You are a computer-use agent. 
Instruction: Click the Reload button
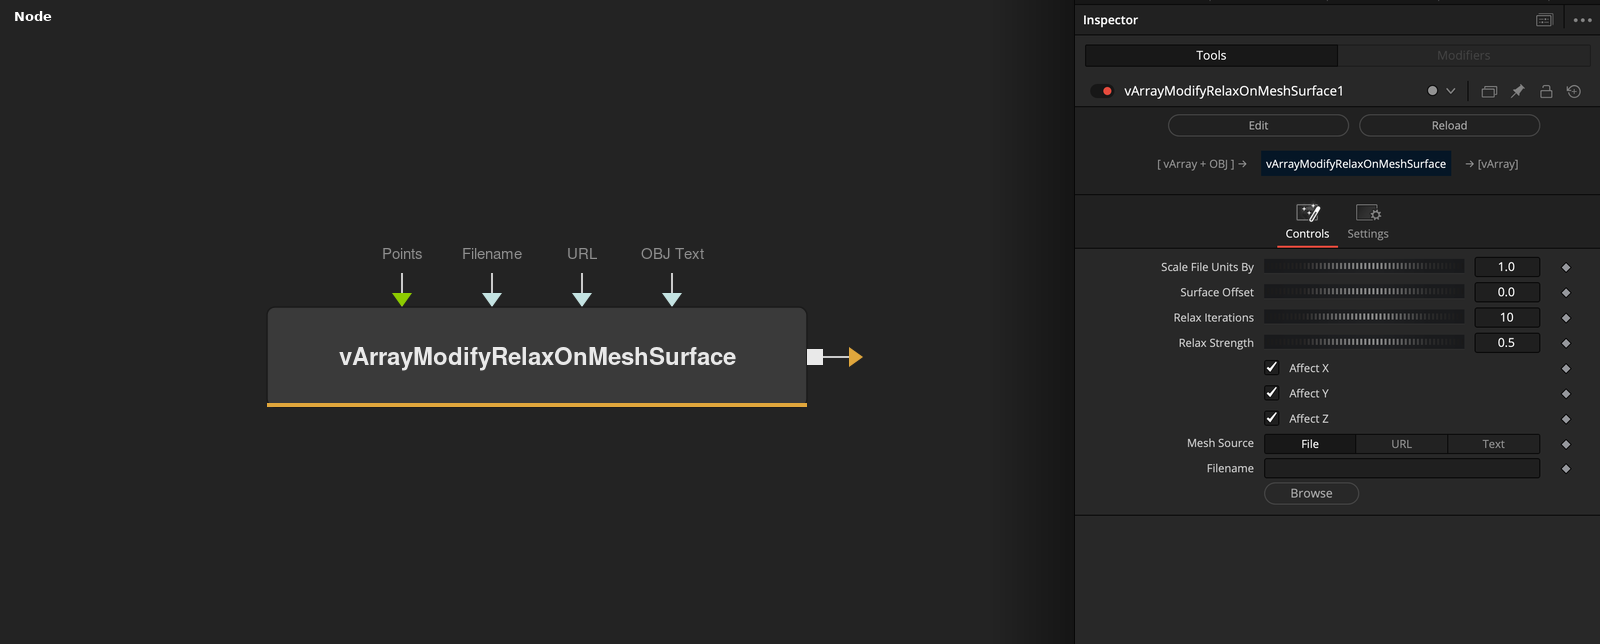tap(1449, 125)
